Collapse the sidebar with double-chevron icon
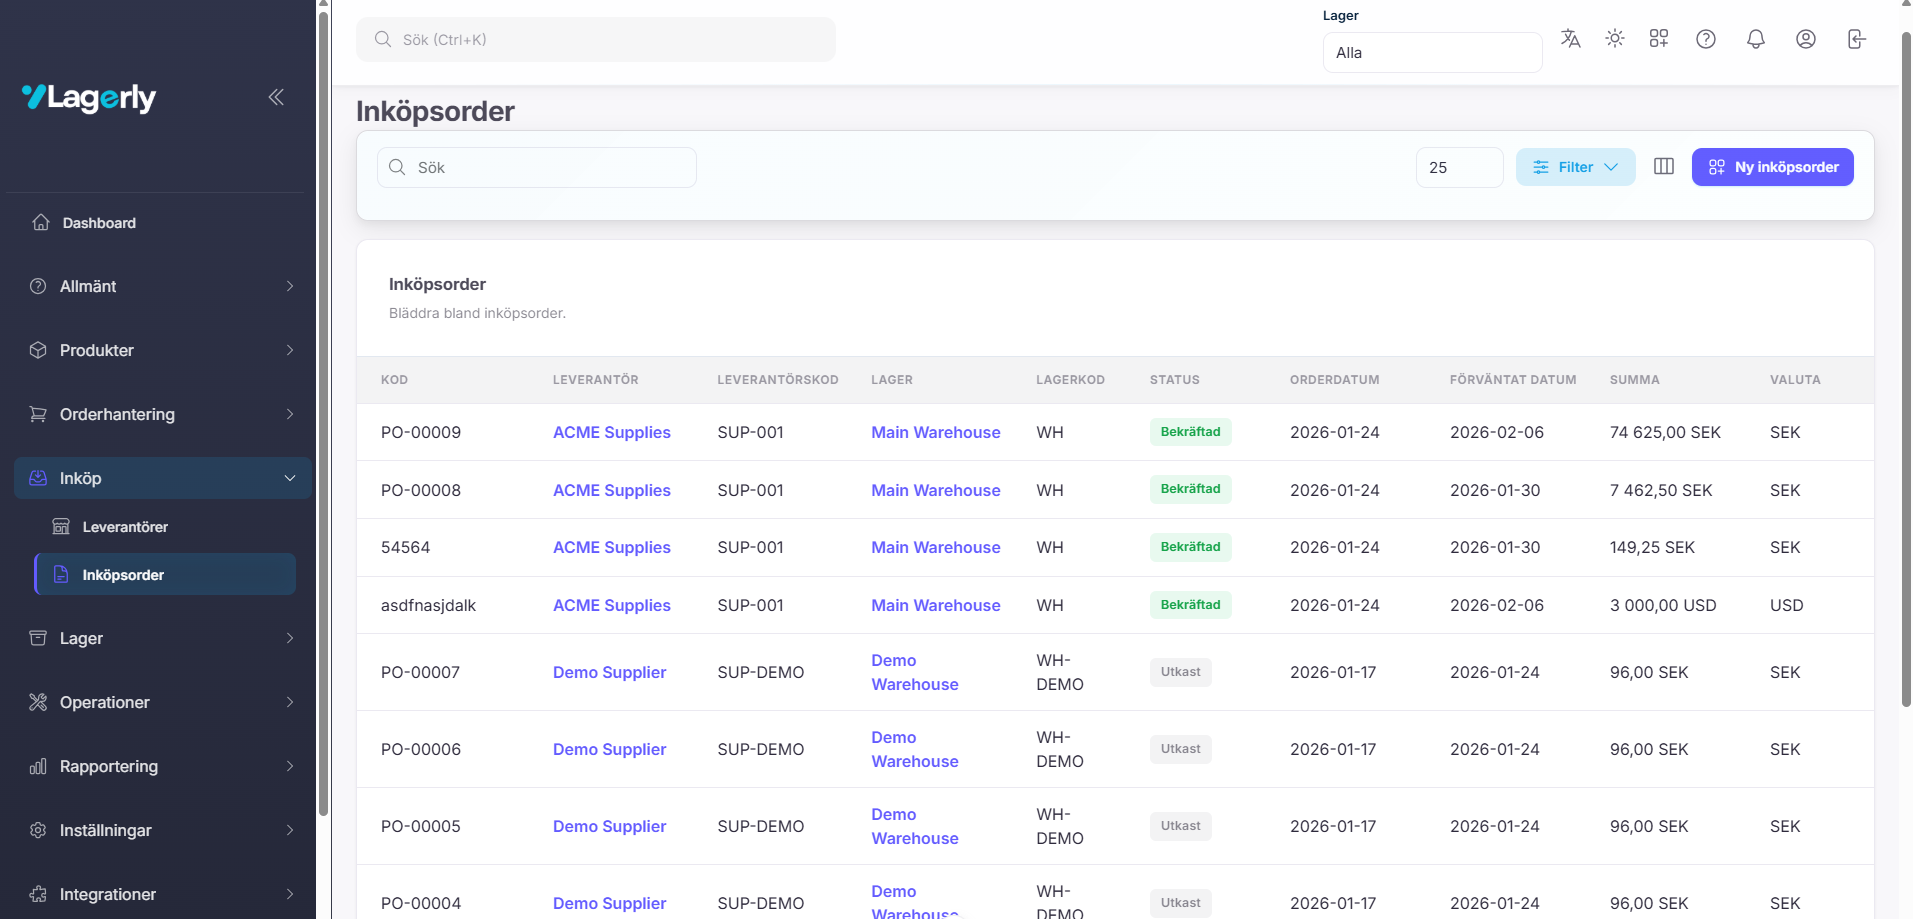 276,97
